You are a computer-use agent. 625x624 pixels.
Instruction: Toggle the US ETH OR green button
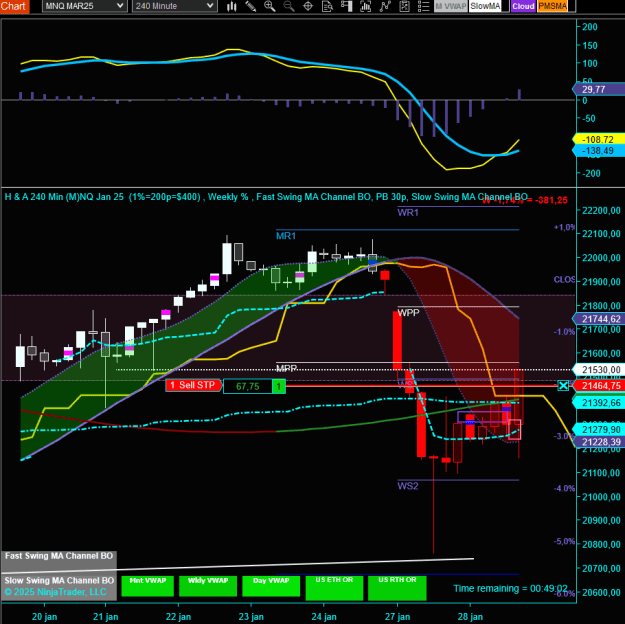coord(334,588)
